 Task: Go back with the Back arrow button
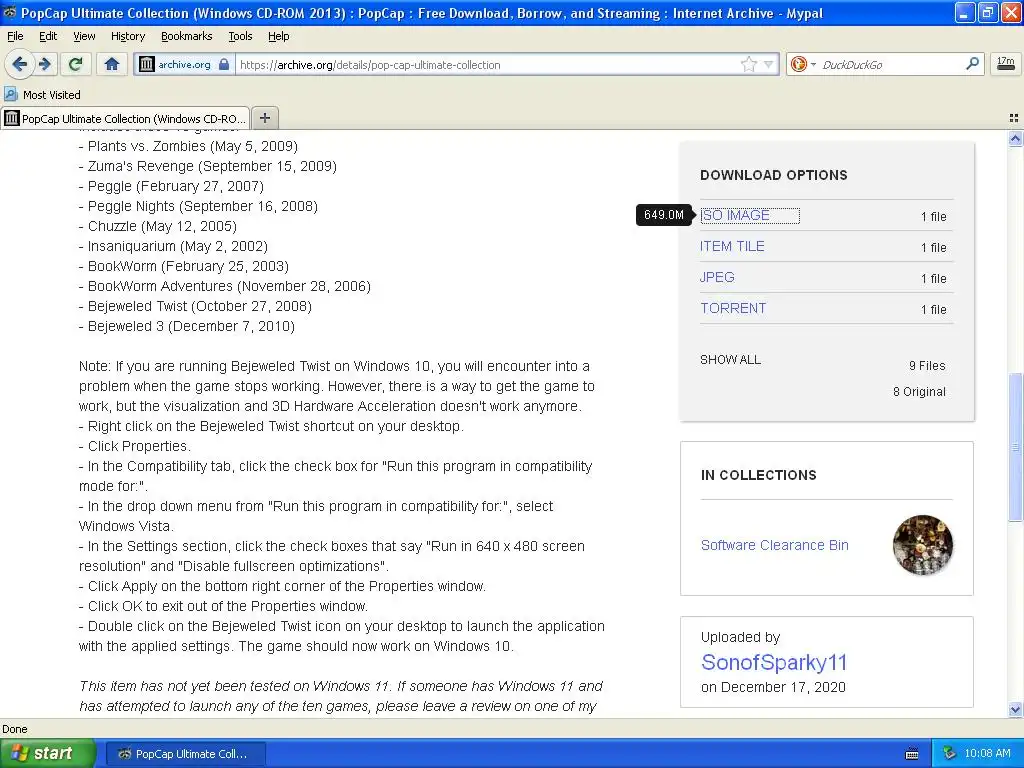pos(19,64)
